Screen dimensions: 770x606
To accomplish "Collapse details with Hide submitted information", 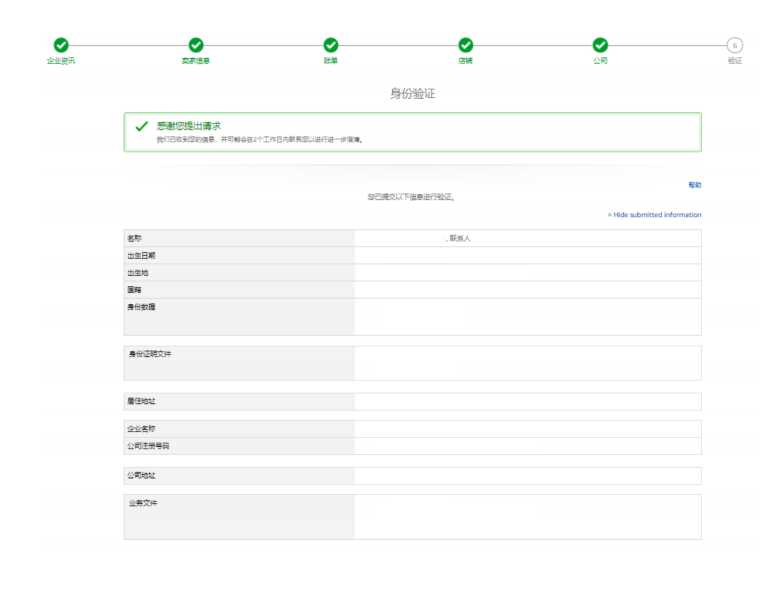I will click(654, 215).
